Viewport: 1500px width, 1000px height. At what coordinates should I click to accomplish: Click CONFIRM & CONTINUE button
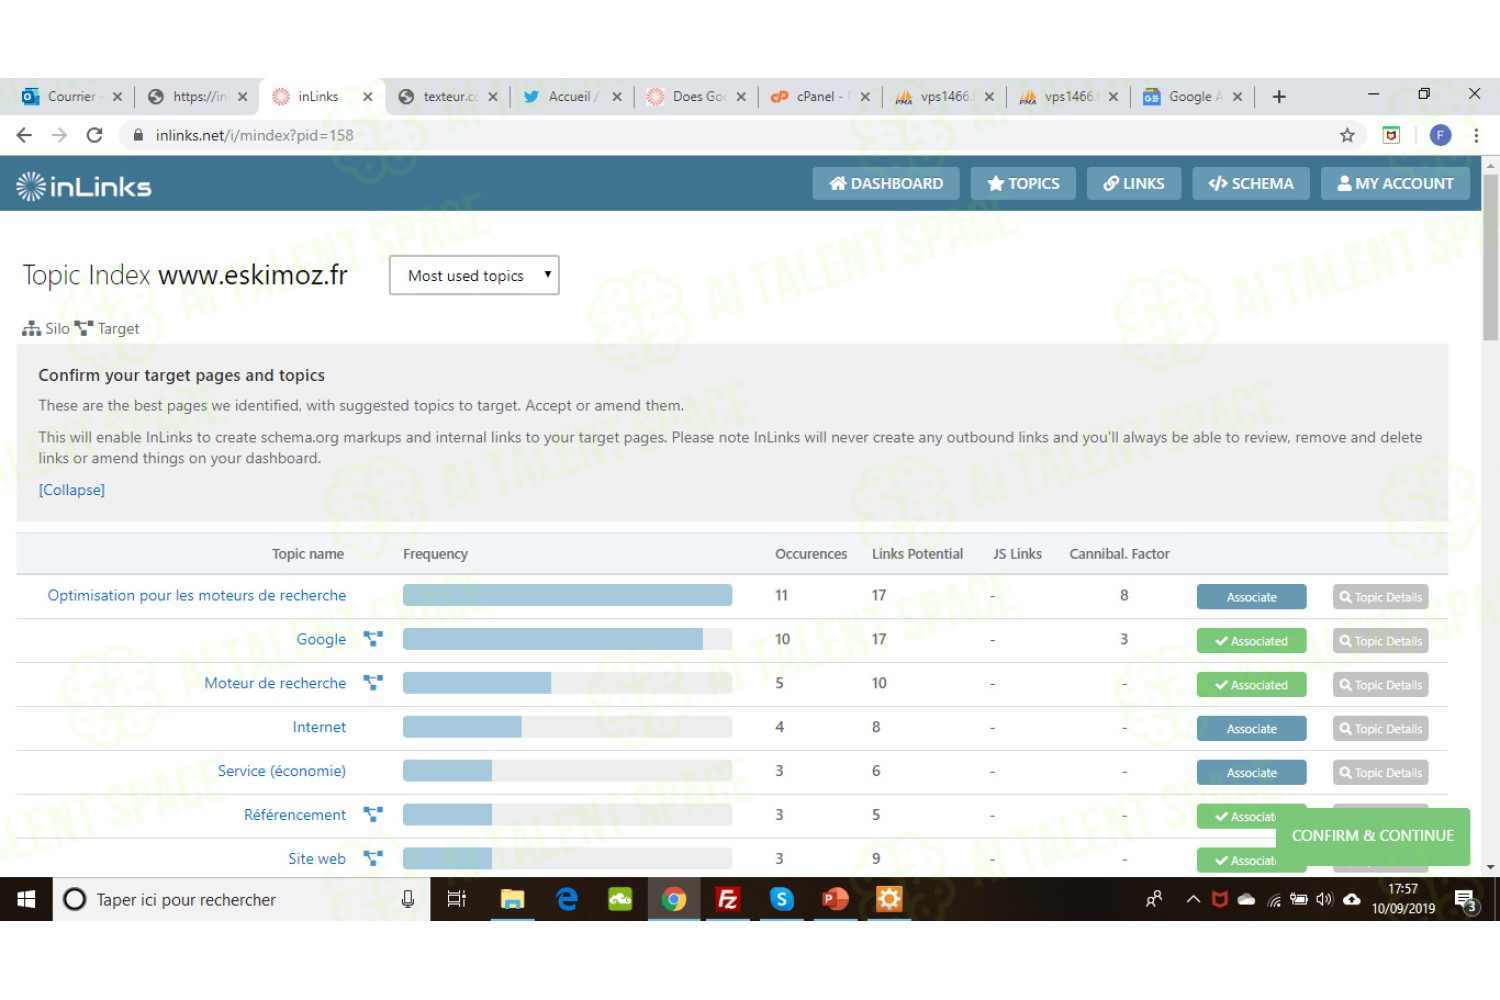point(1372,835)
